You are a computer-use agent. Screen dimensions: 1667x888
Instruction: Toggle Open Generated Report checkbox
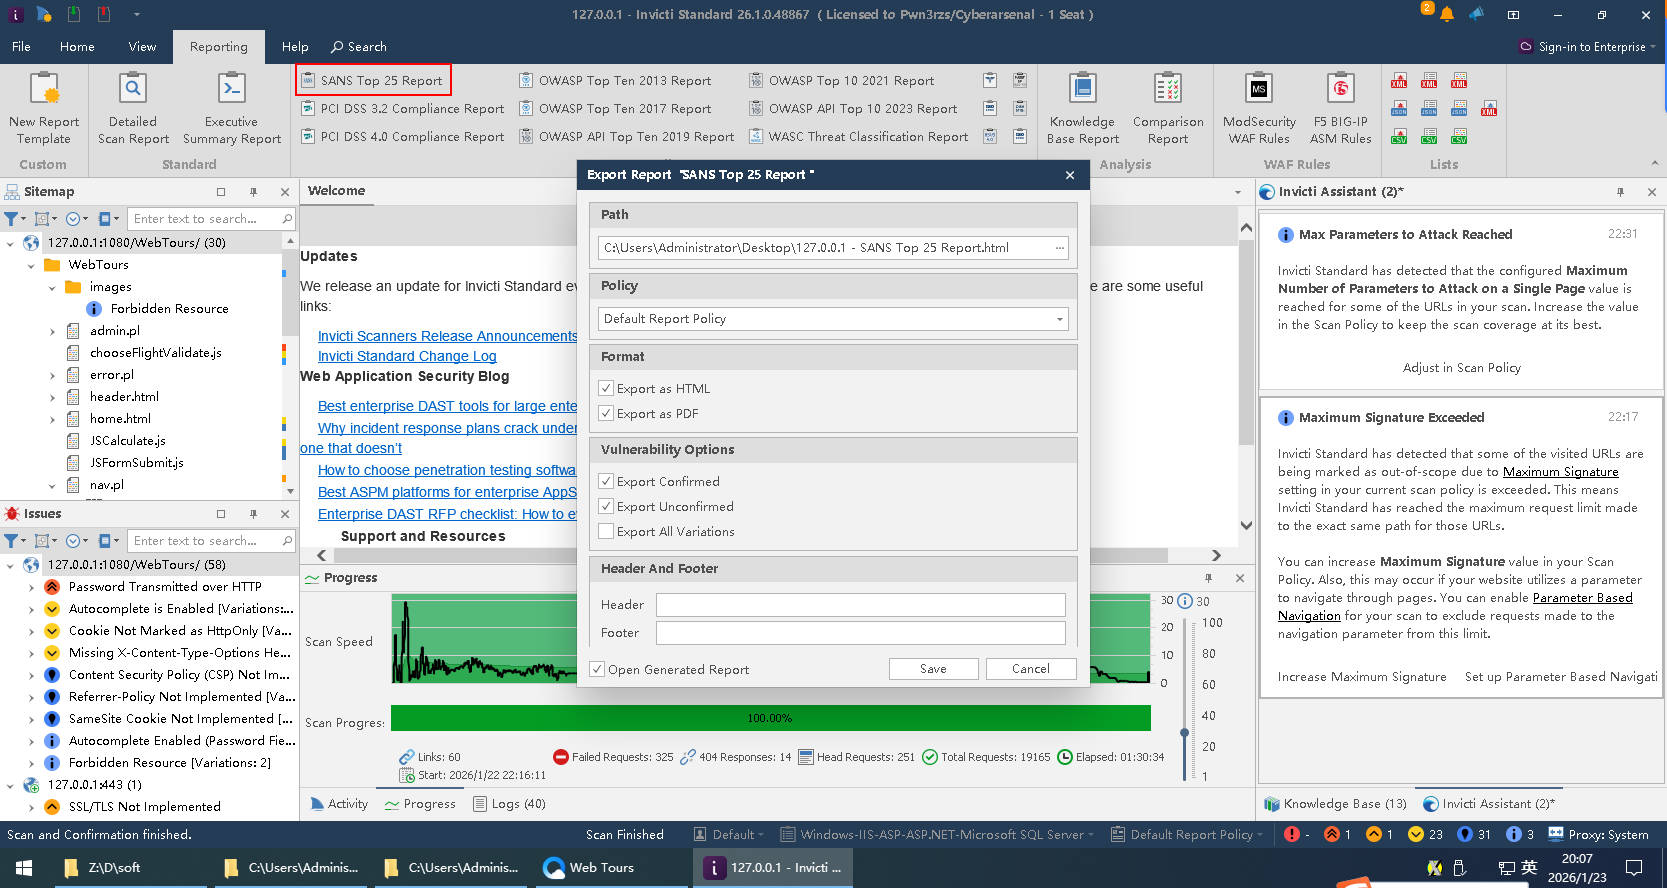point(597,669)
